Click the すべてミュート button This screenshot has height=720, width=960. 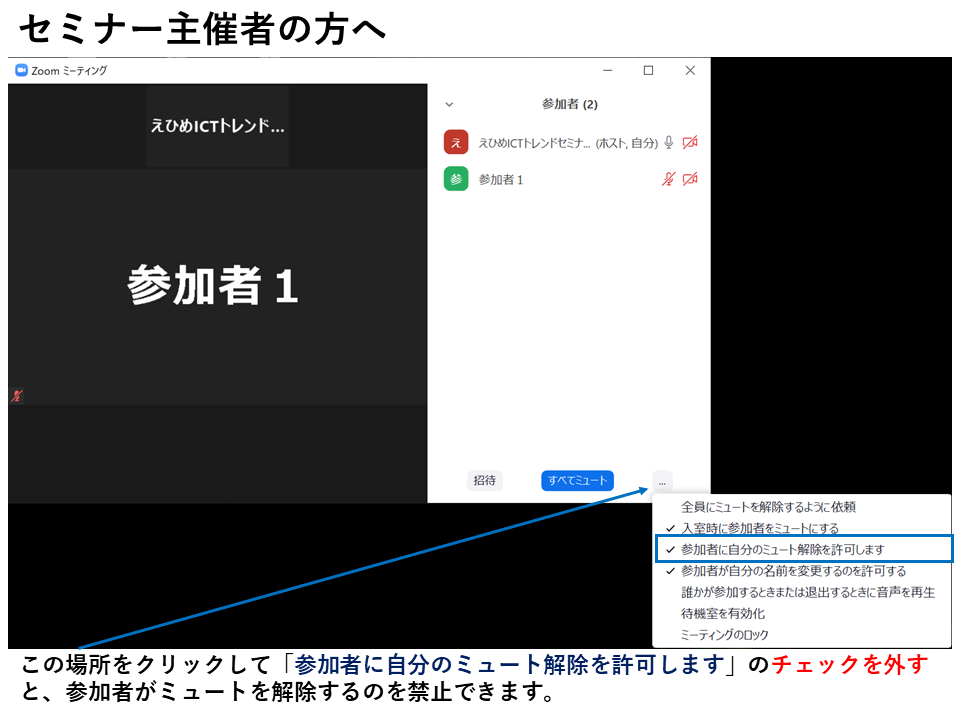pyautogui.click(x=577, y=481)
